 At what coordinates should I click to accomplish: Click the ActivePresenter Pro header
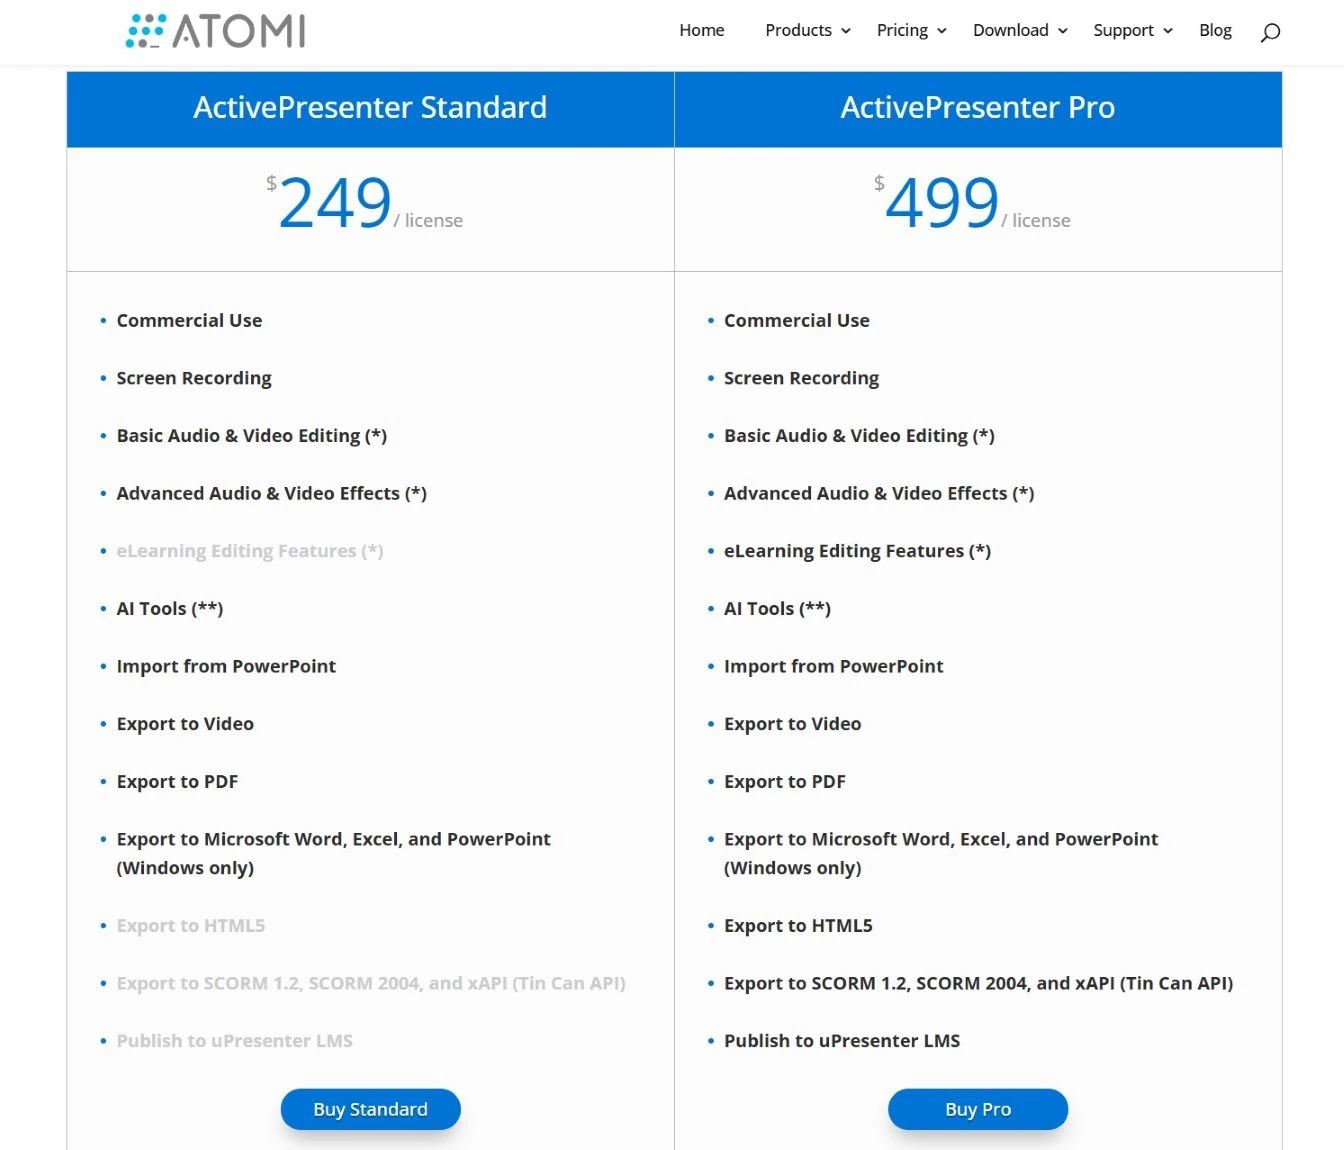click(977, 107)
